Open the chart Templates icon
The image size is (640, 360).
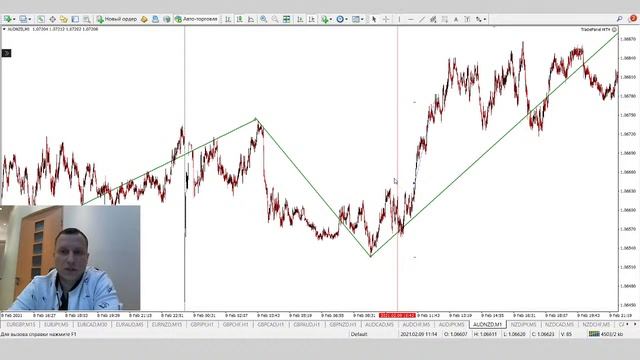pyautogui.click(x=356, y=19)
